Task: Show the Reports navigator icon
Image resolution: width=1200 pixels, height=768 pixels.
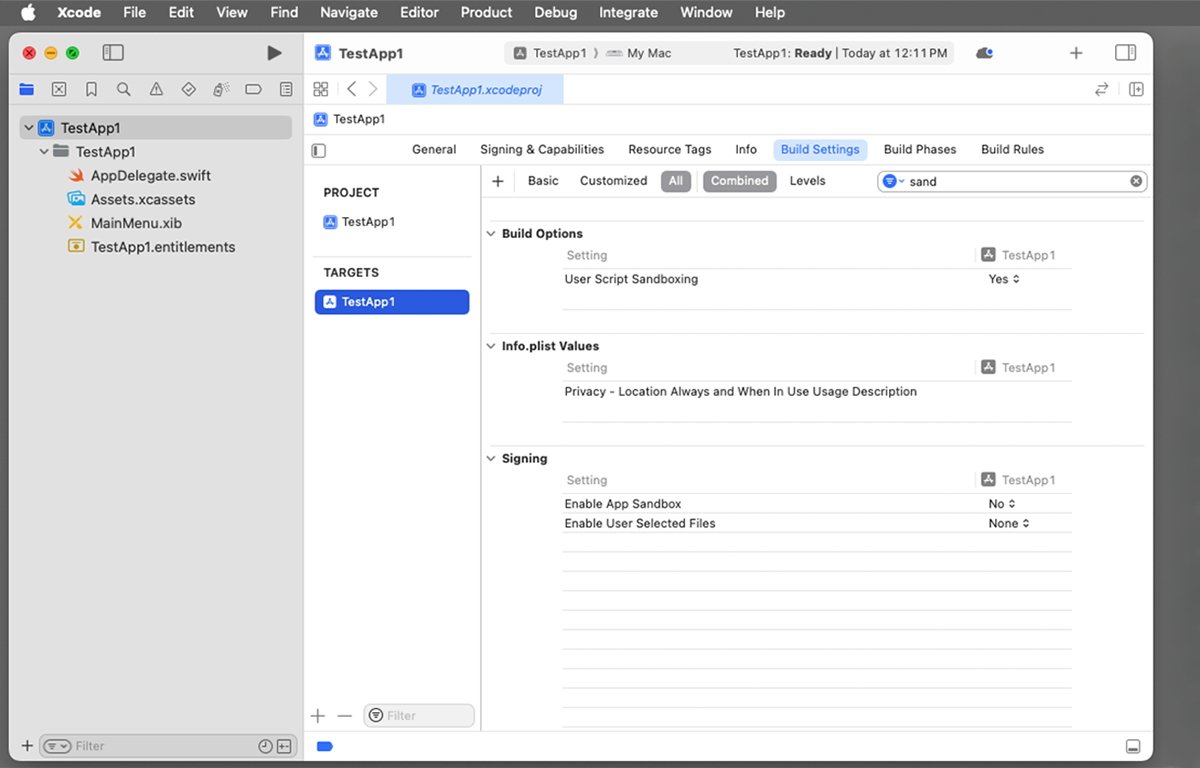Action: point(285,89)
